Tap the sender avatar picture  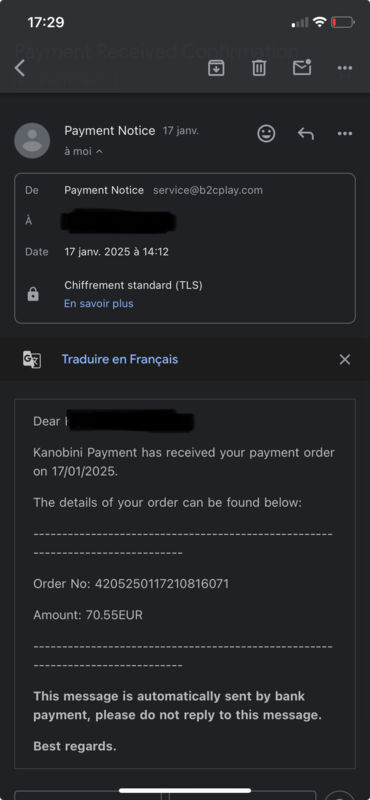click(32, 140)
